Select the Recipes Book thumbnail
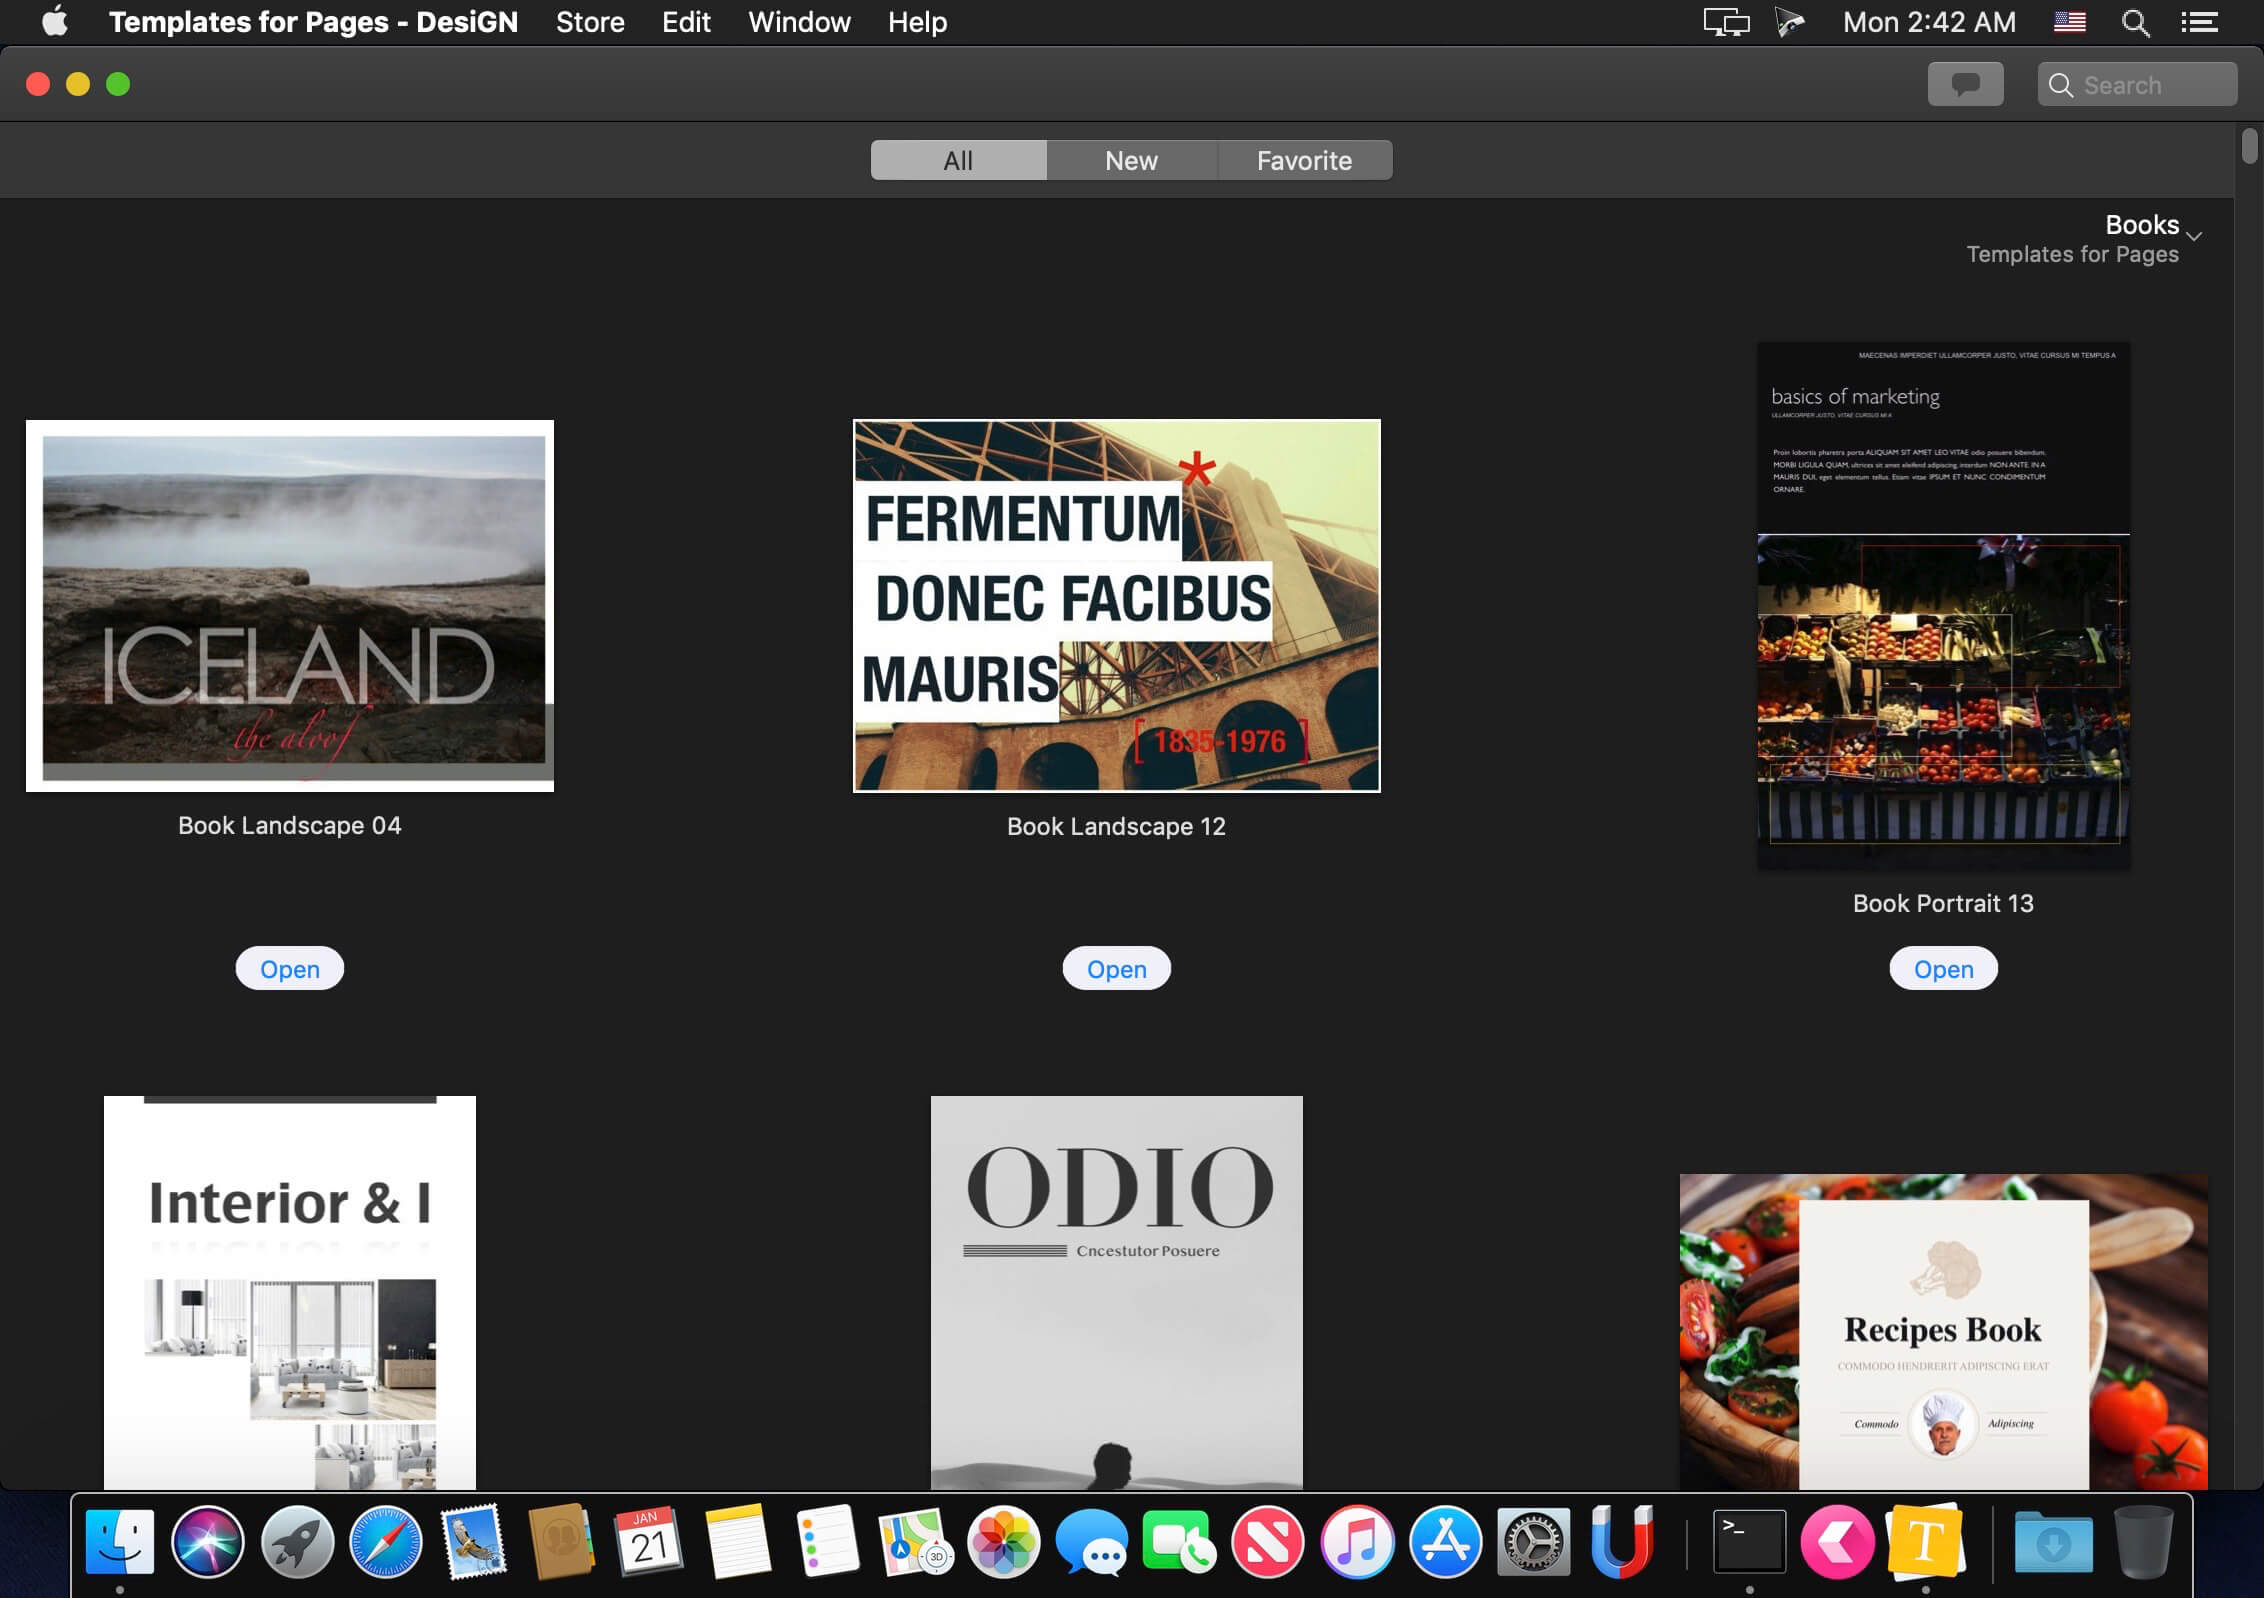This screenshot has width=2264, height=1598. (x=1943, y=1331)
